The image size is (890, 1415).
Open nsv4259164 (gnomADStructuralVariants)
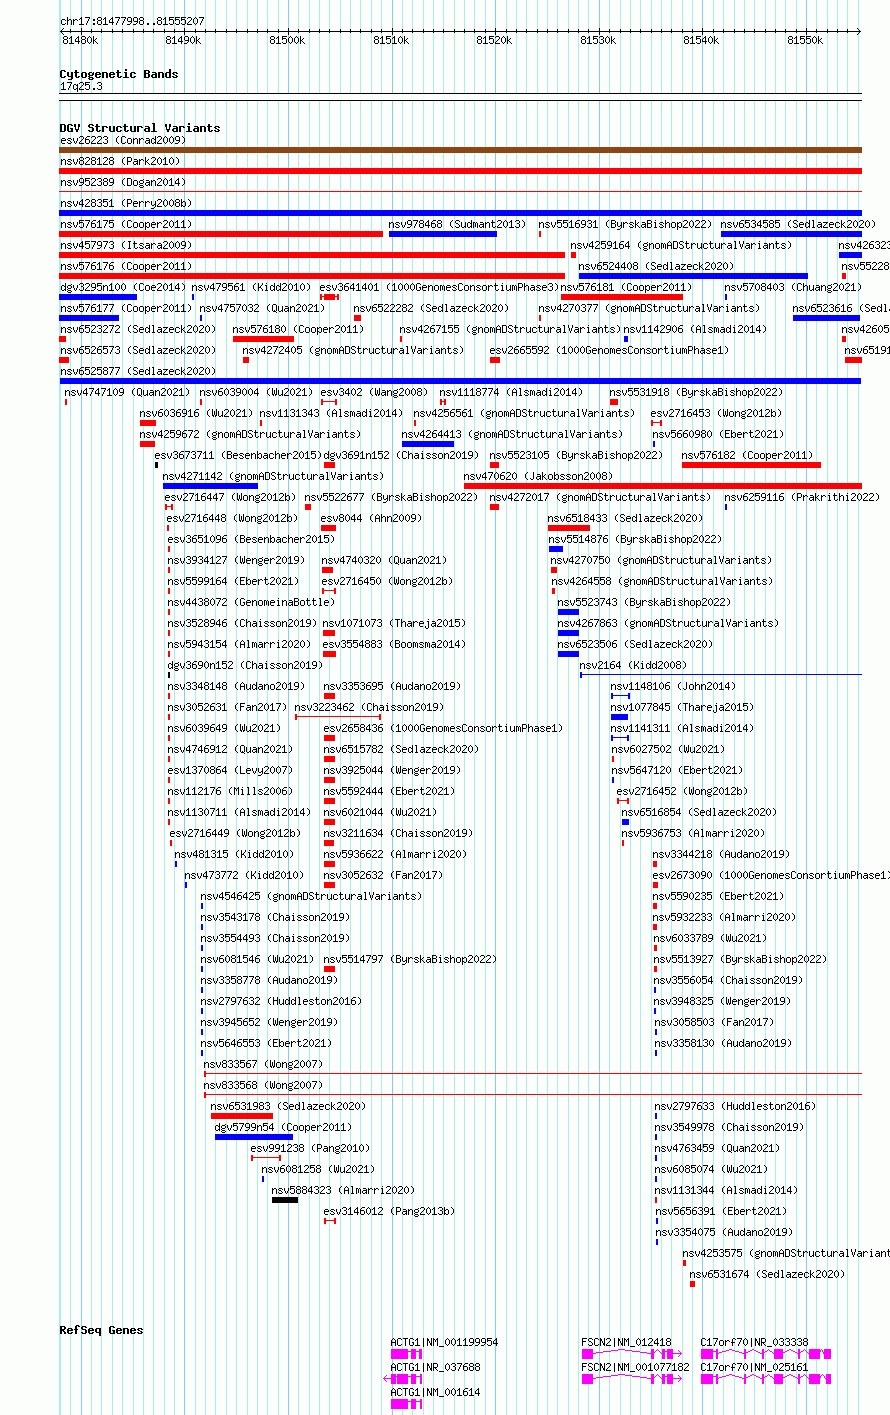point(681,245)
